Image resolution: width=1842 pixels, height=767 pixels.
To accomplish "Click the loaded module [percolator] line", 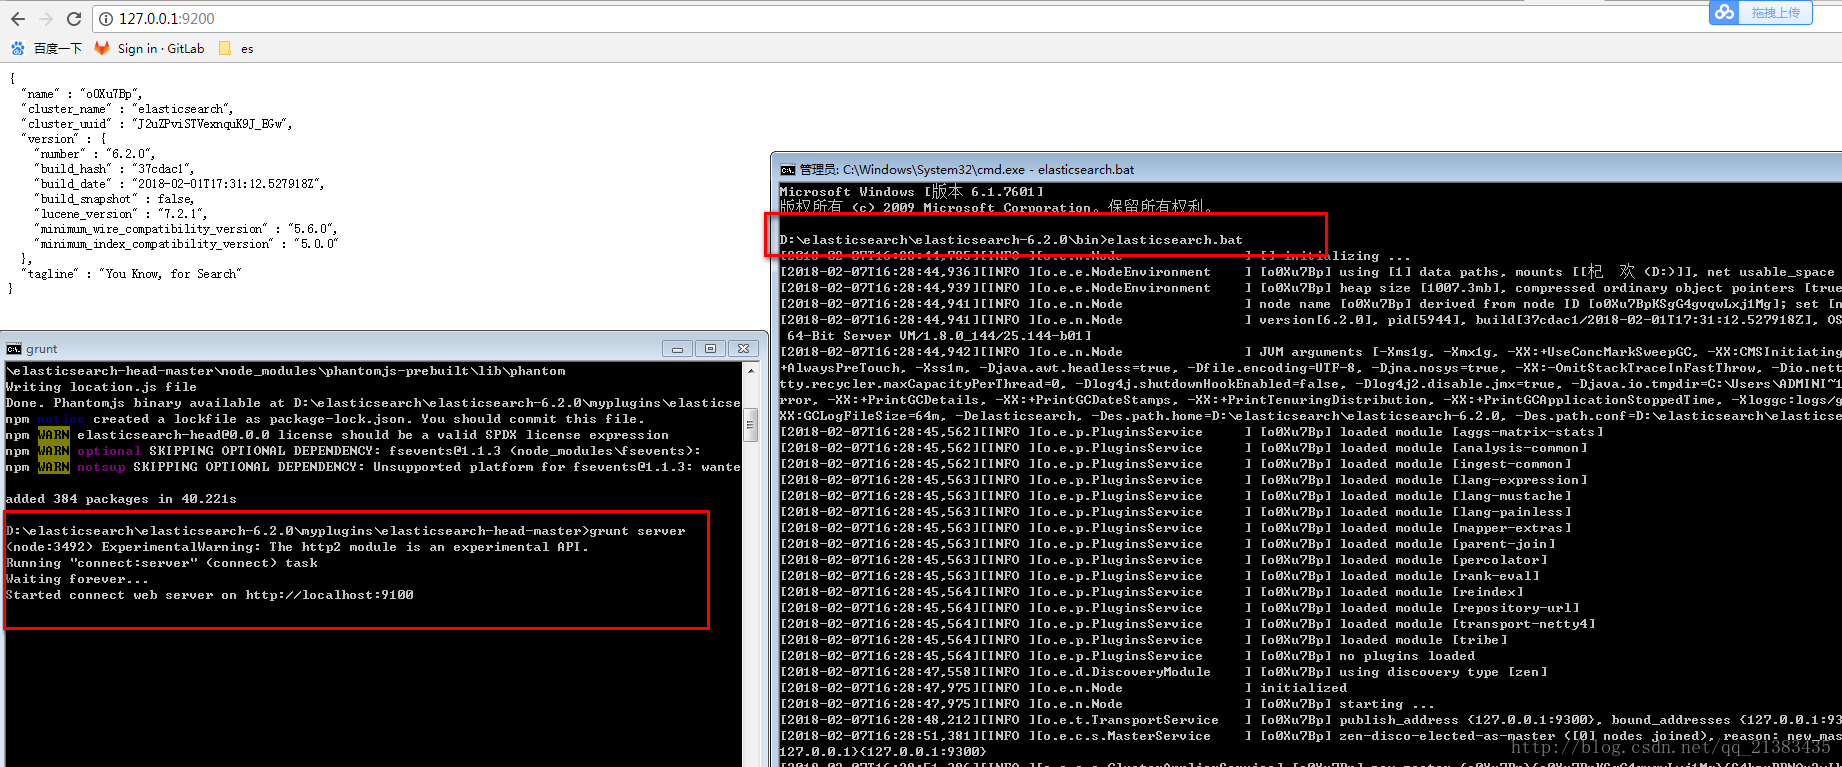I will point(1163,560).
